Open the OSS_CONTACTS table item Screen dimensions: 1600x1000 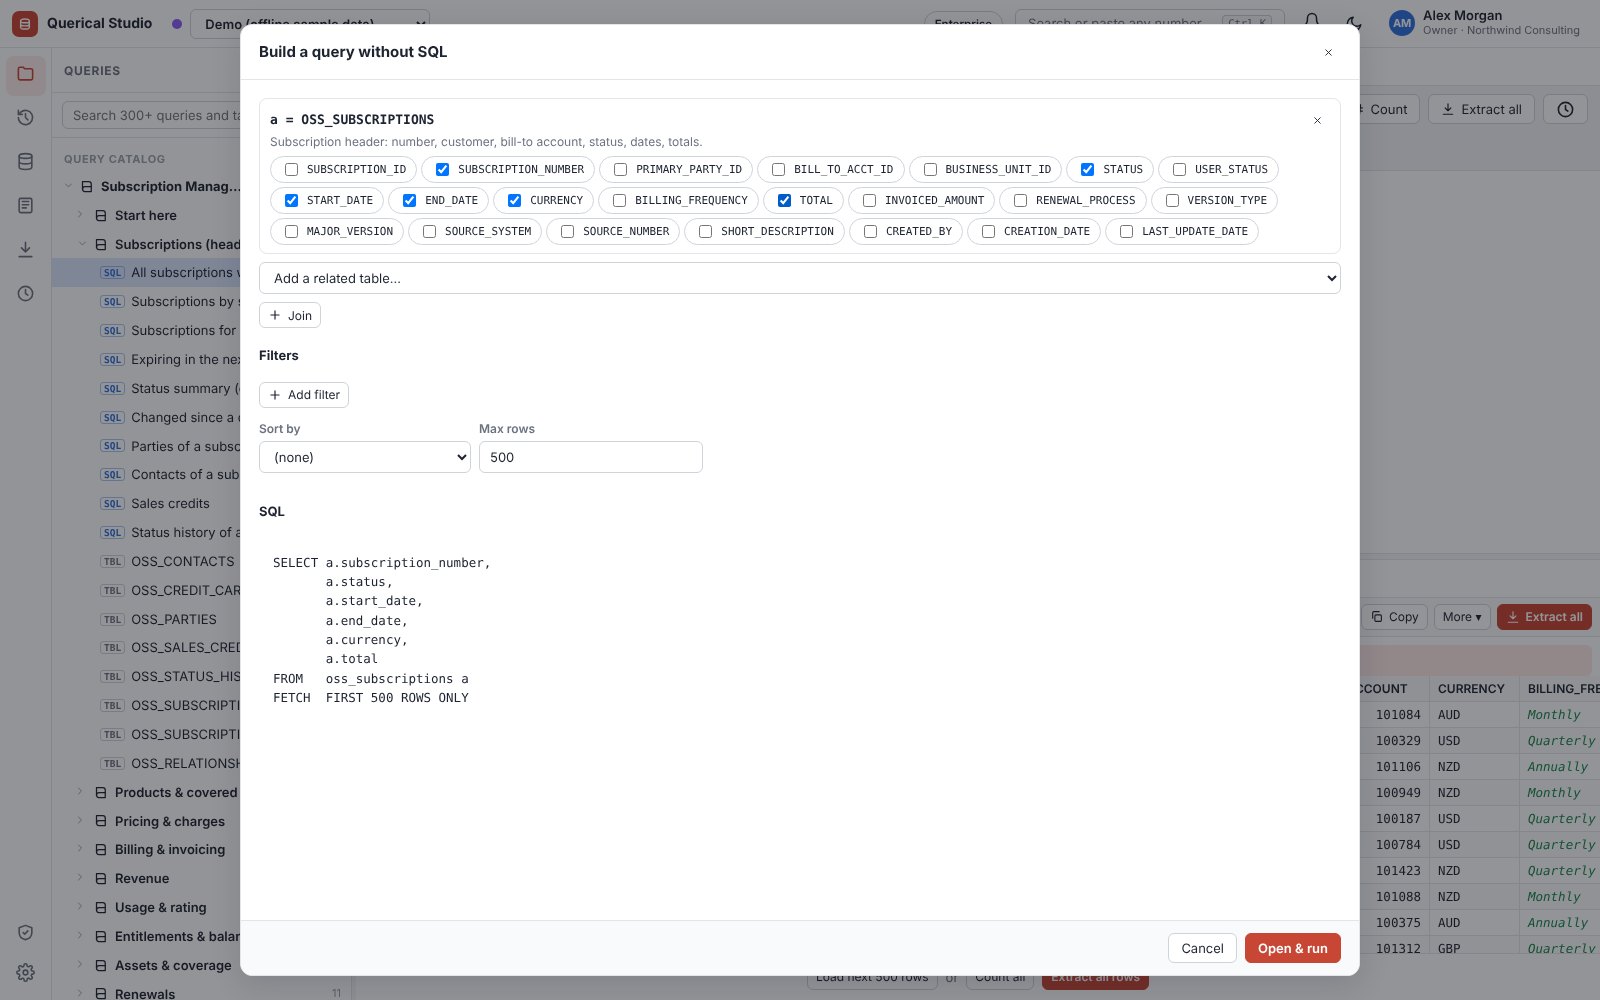pos(146,562)
